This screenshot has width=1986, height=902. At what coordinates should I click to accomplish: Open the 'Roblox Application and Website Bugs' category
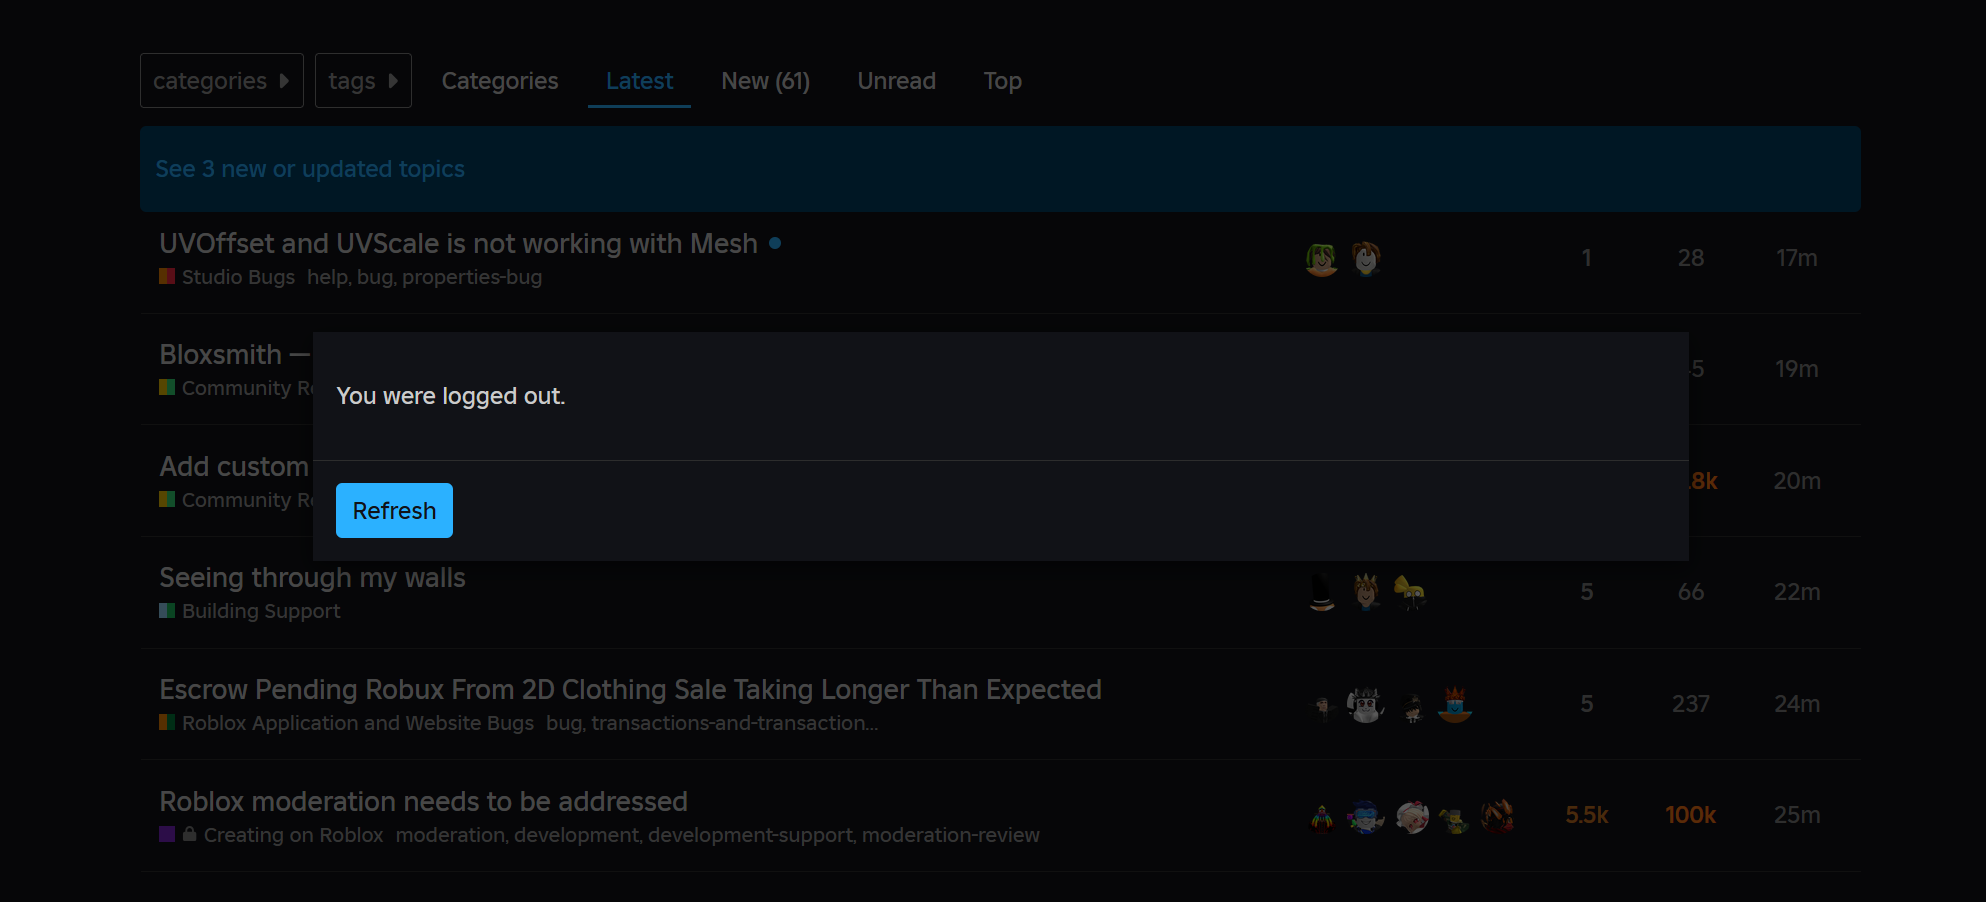click(x=358, y=723)
